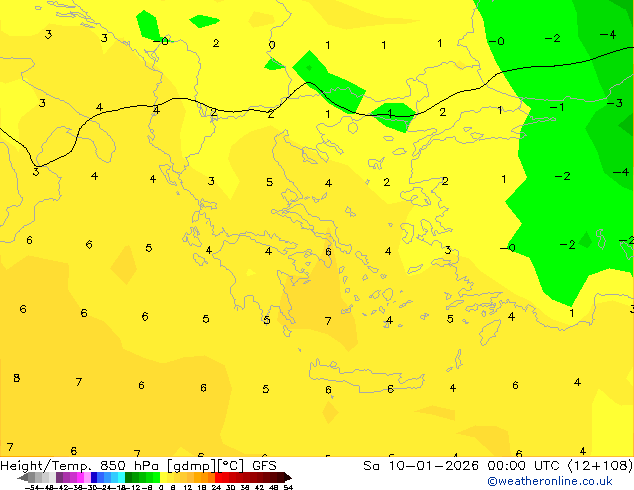
Task: Pick the bright yellow legend swatch above 0
Action: pos(163,477)
